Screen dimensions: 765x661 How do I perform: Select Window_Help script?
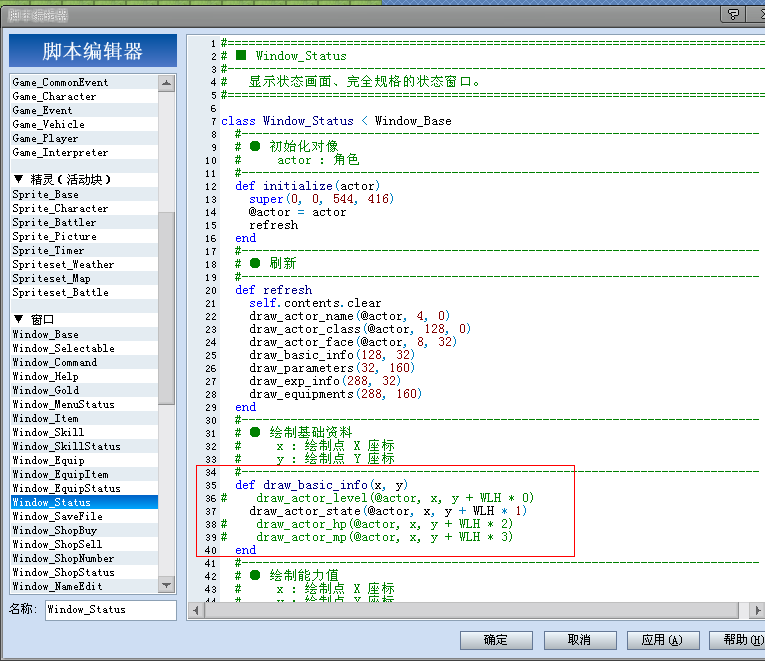pyautogui.click(x=84, y=376)
